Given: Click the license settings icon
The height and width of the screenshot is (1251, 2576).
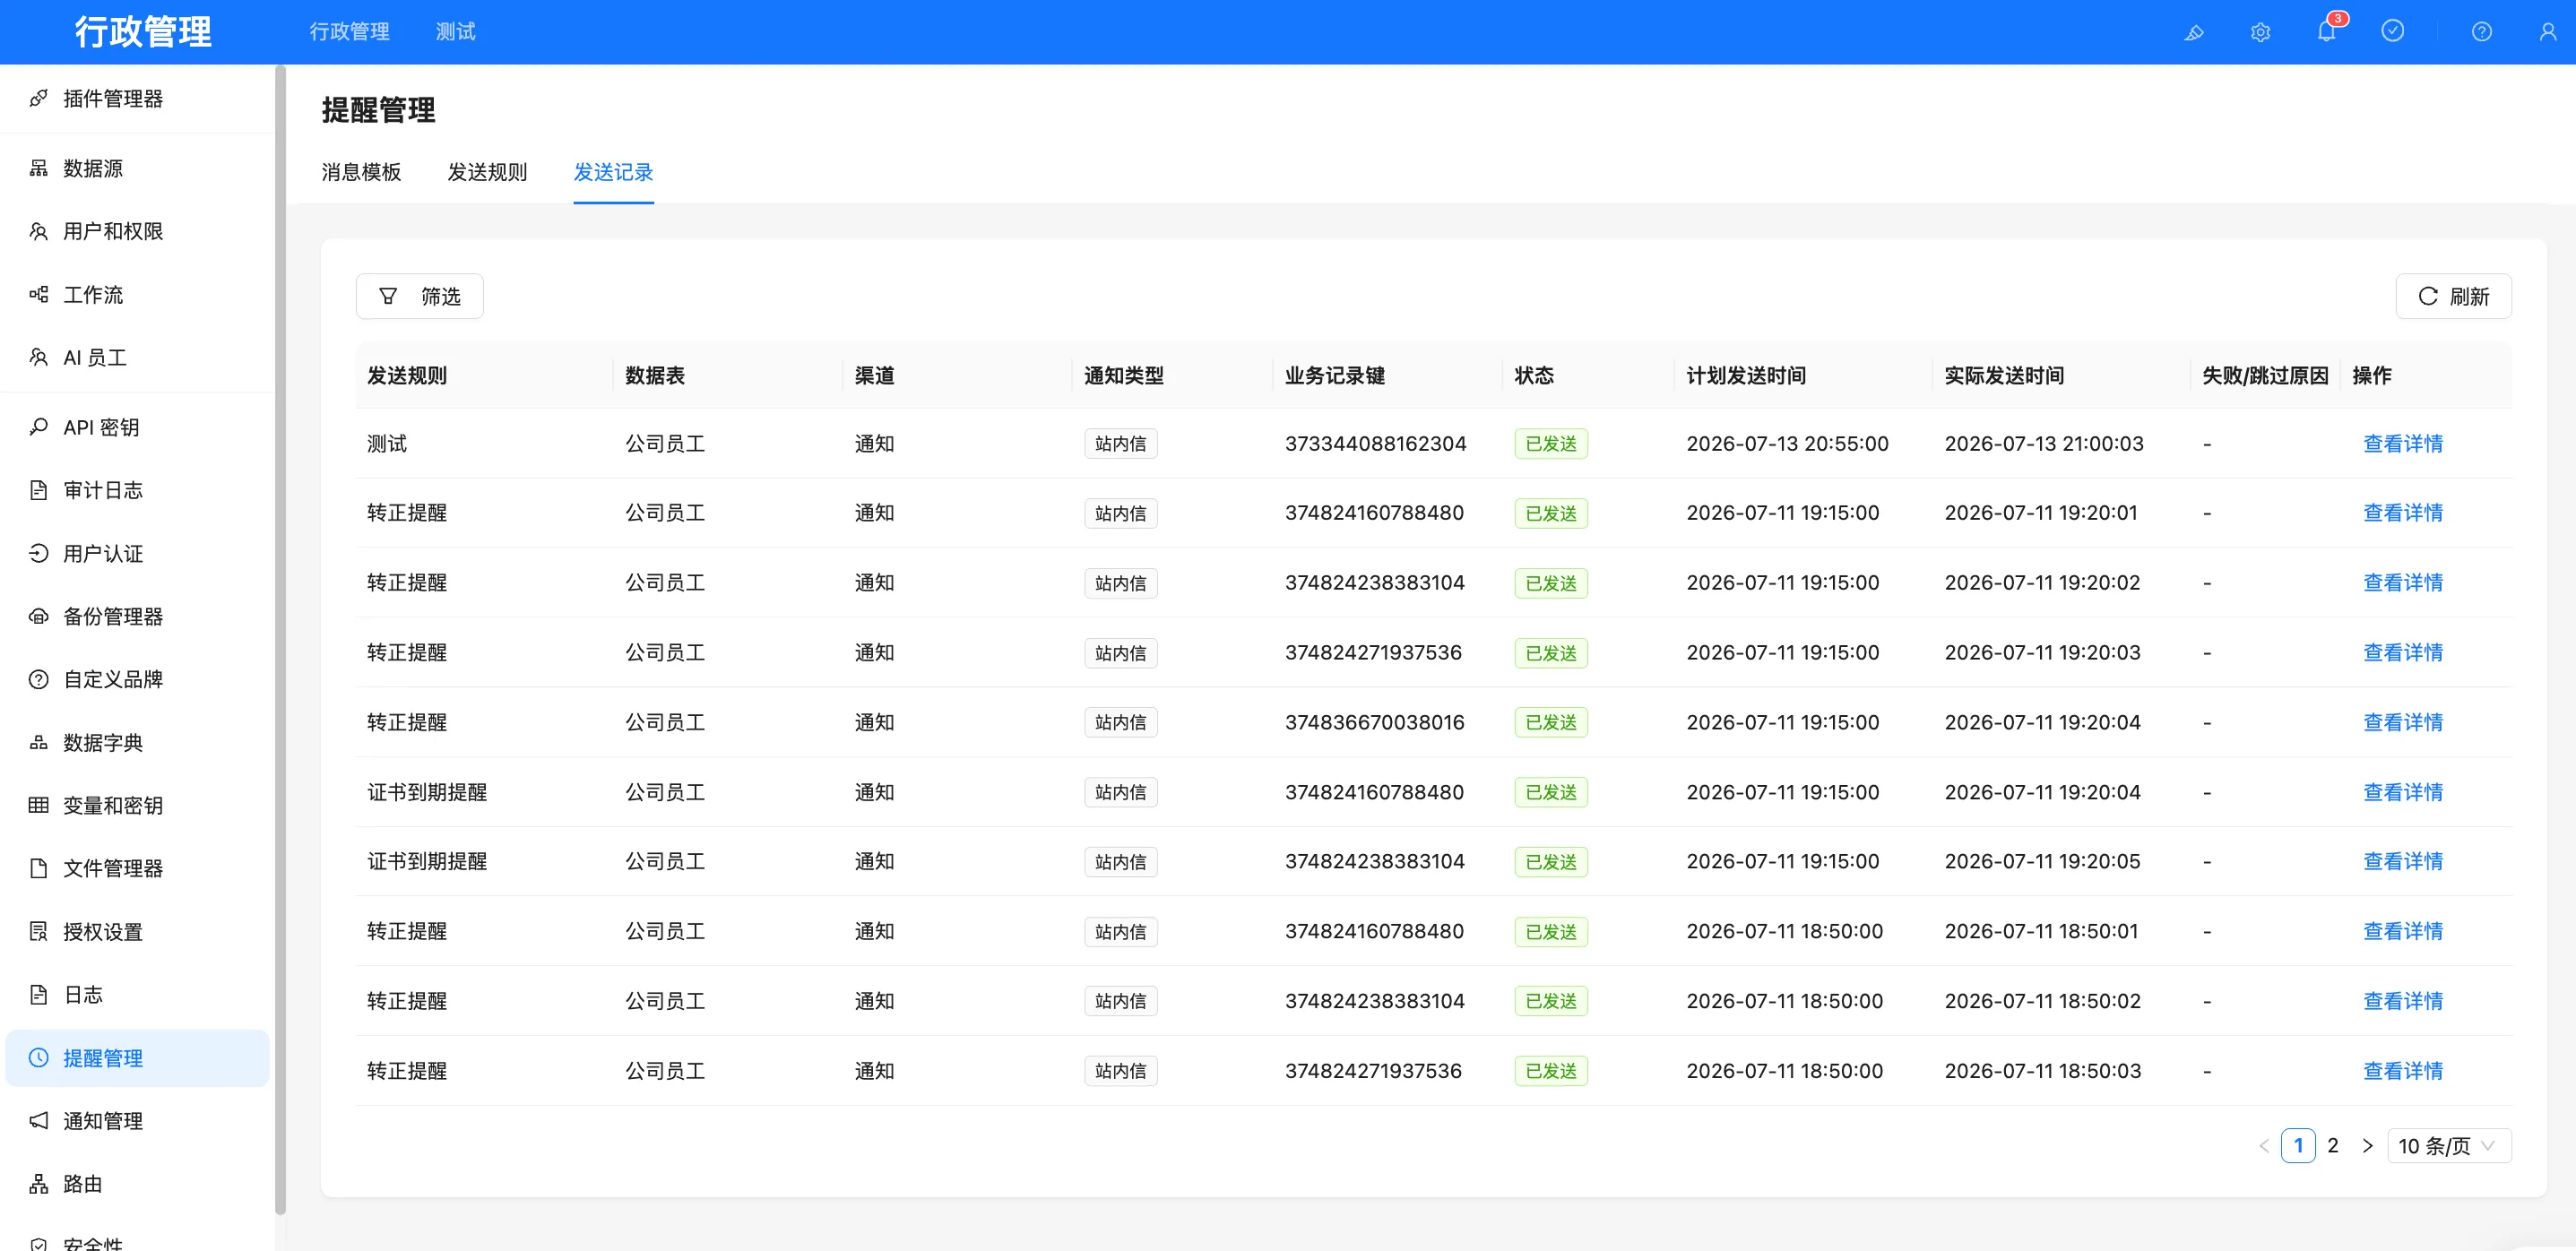Looking at the screenshot, I should click(38, 931).
